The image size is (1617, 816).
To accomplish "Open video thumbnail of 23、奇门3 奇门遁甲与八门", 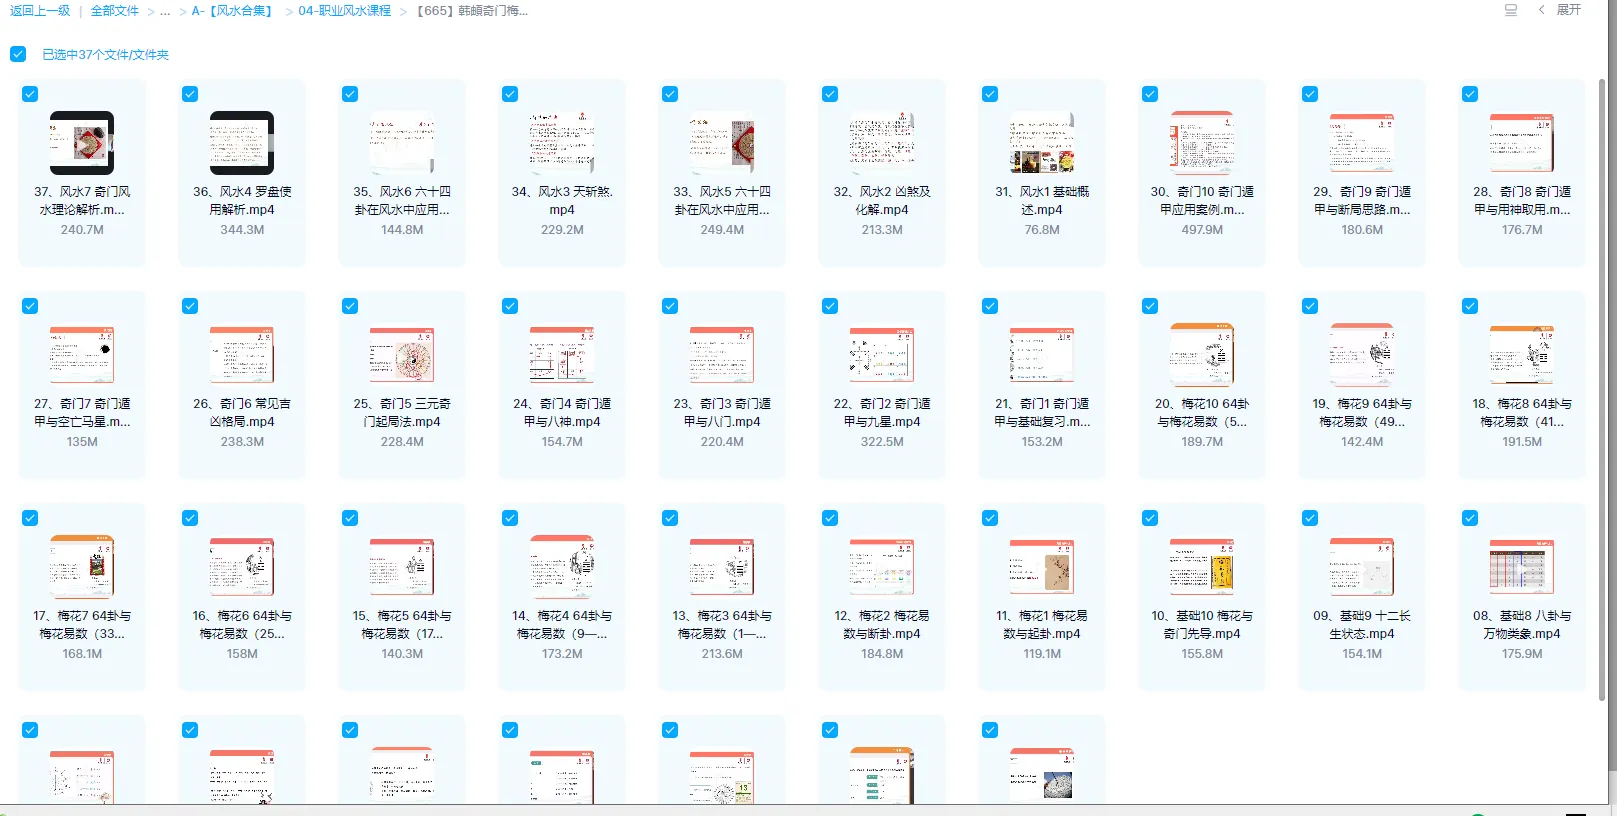I will click(722, 355).
